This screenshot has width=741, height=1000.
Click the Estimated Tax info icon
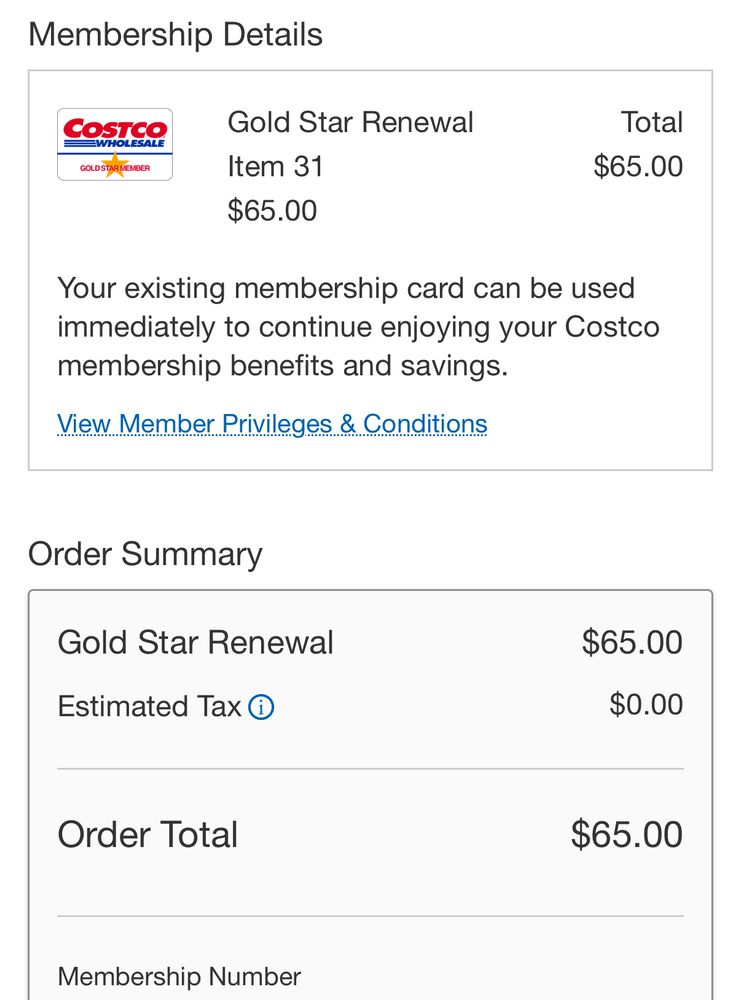[261, 708]
